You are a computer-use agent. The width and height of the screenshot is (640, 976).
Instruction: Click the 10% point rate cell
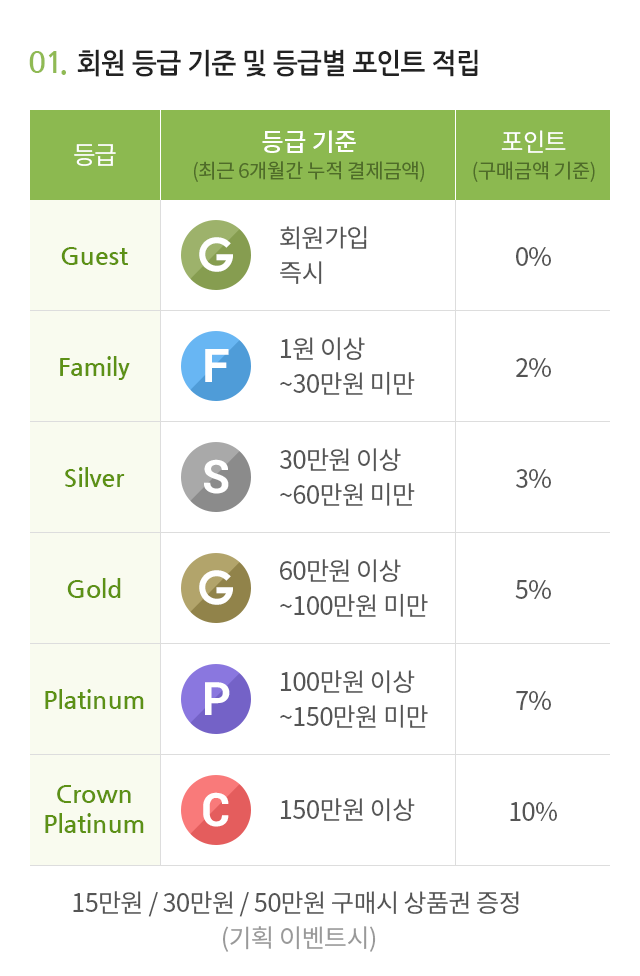click(x=533, y=812)
